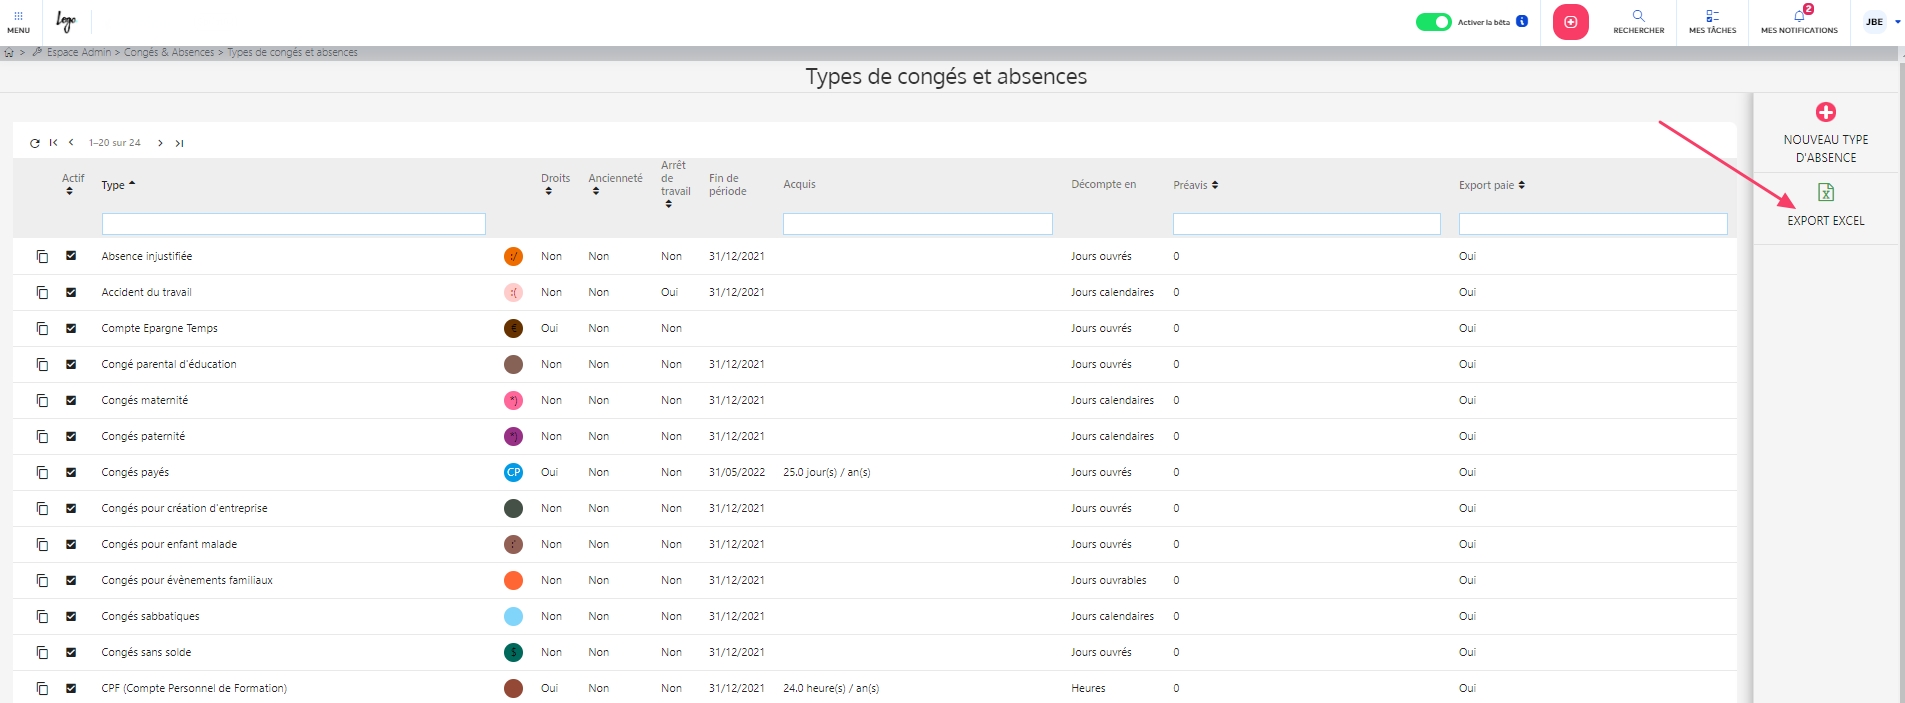This screenshot has height=703, width=1905.
Task: Click the Congés maternité pink color badge
Action: (513, 401)
